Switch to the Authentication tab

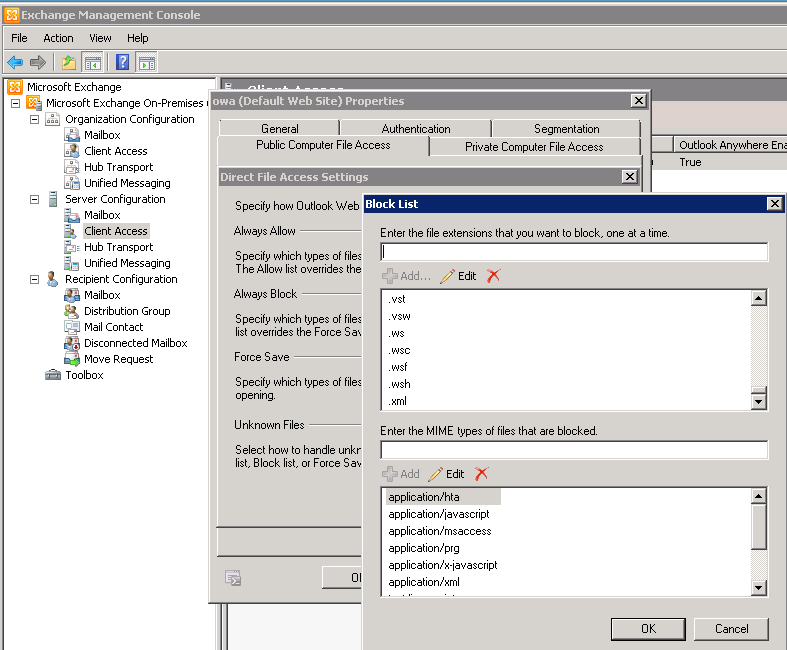tap(416, 128)
